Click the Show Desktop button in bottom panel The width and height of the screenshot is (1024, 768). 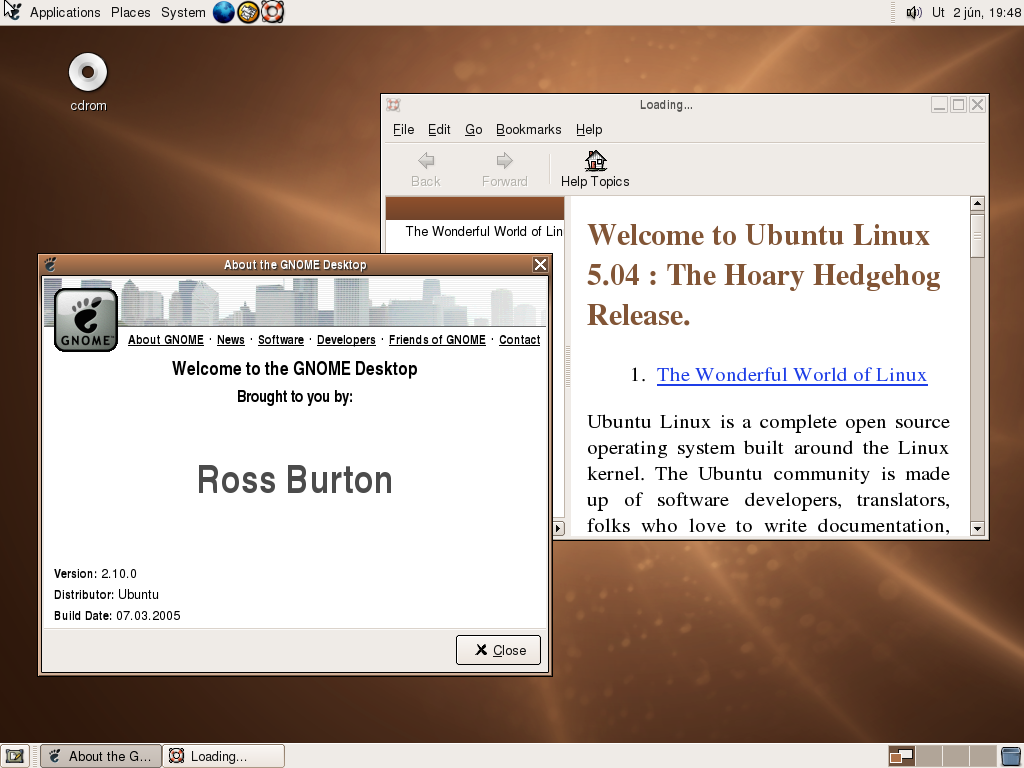click(14, 756)
